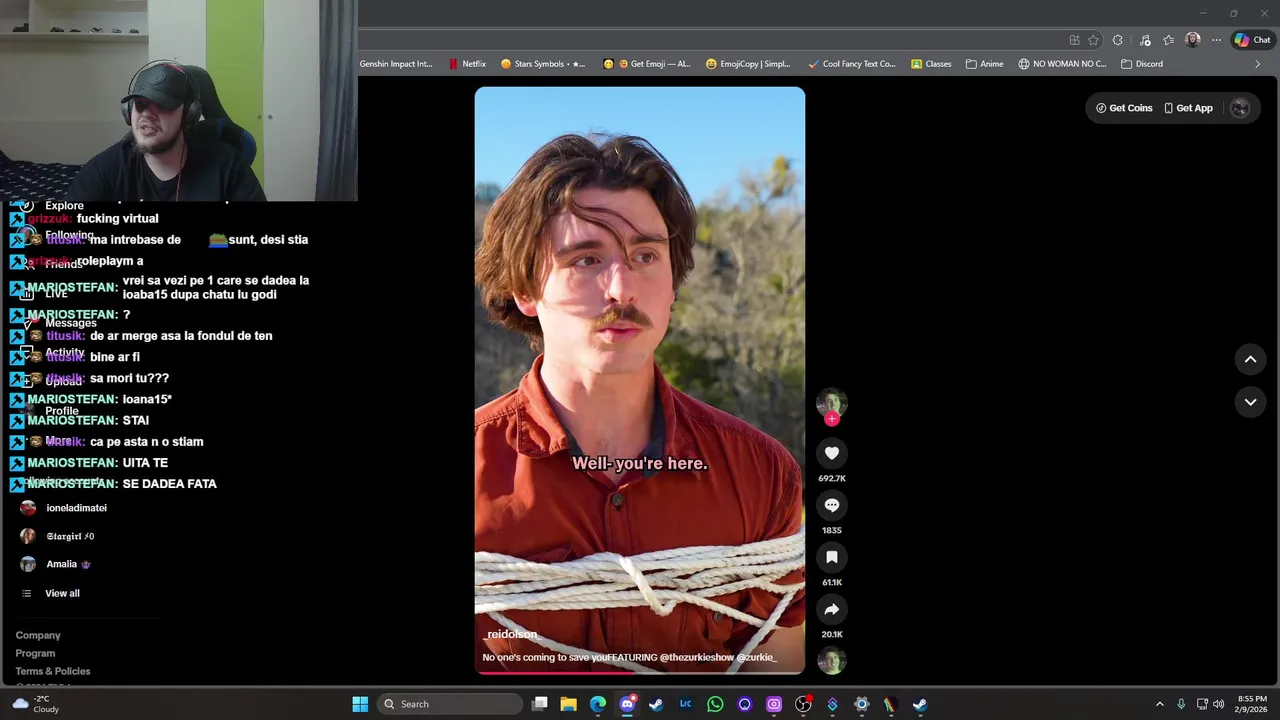
Task: Open Lightroom Classic from the taskbar
Action: [685, 704]
